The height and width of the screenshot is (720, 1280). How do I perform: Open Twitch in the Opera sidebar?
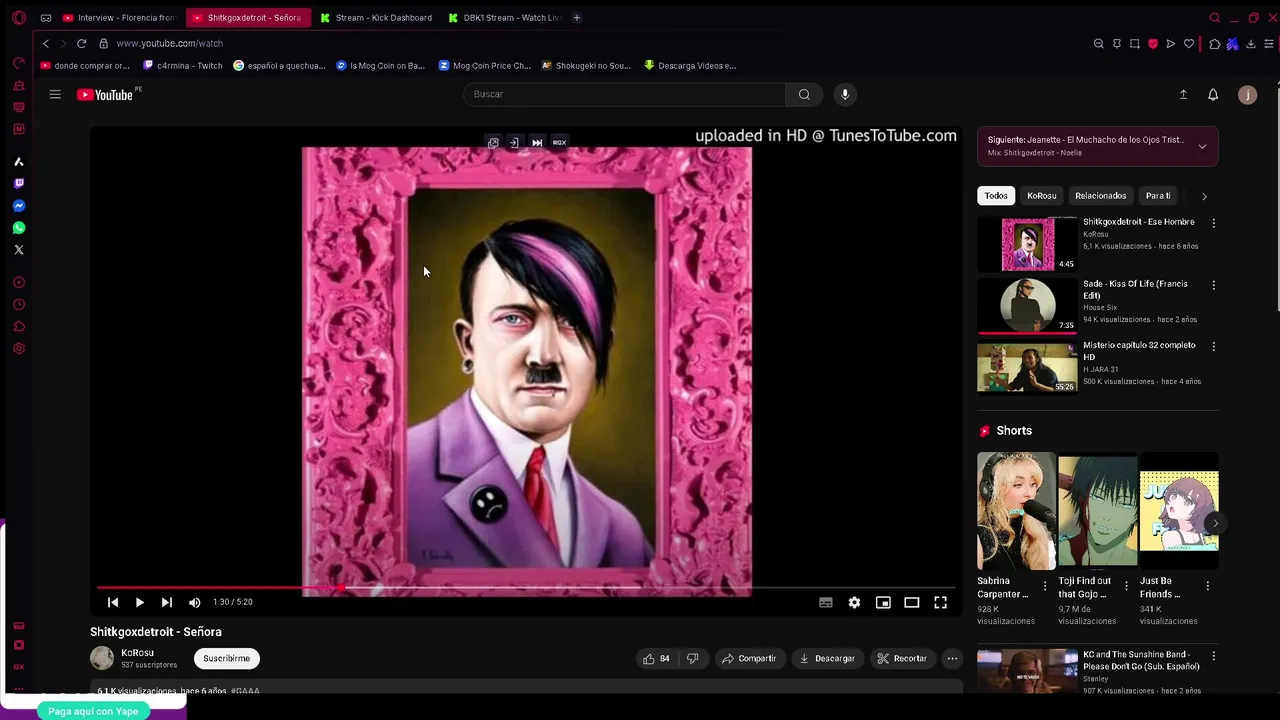[19, 184]
